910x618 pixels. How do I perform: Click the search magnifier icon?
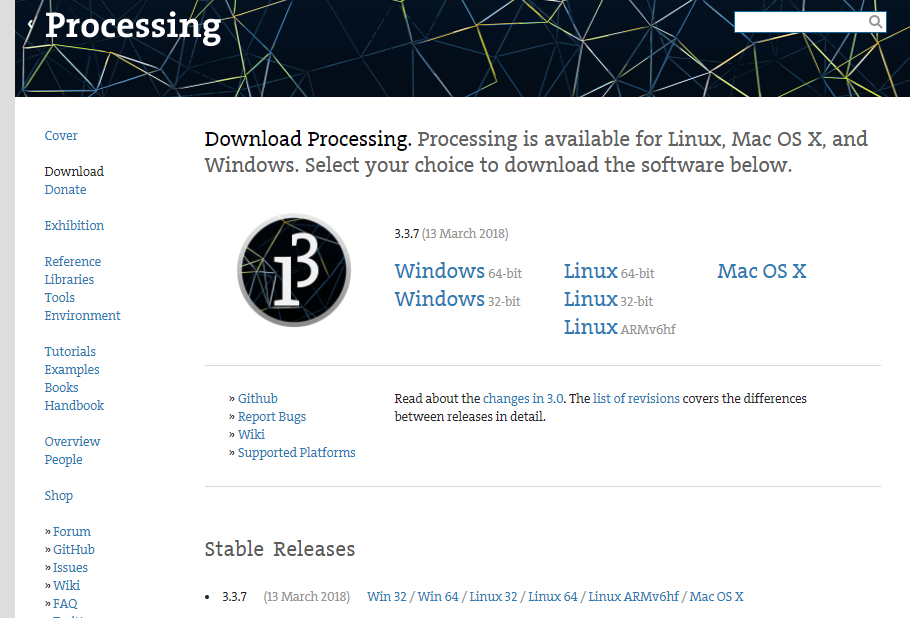(x=875, y=22)
